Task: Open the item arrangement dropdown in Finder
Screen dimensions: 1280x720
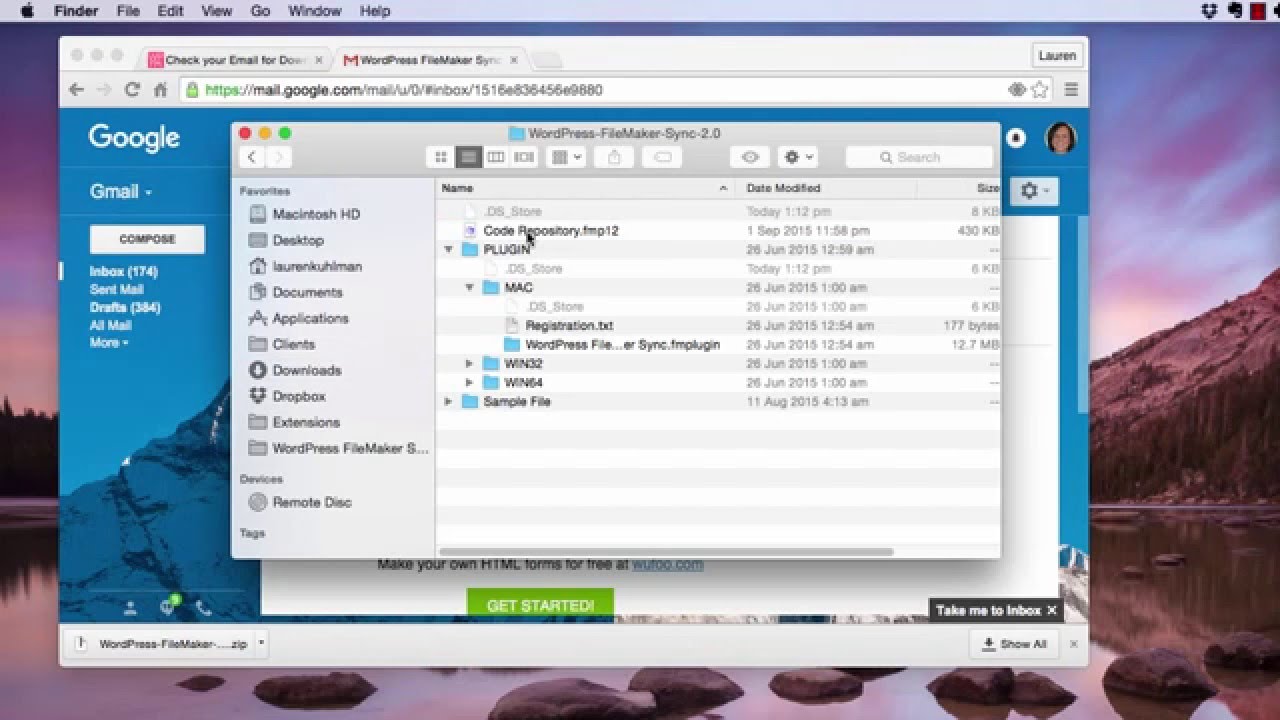Action: (566, 157)
